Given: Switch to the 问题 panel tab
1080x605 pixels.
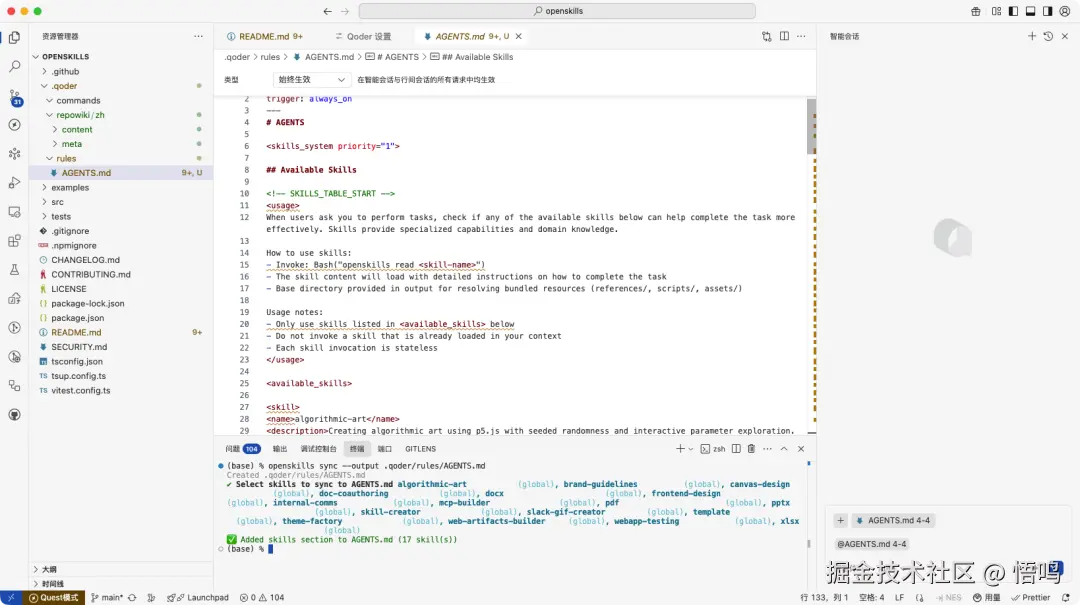Looking at the screenshot, I should (x=233, y=449).
